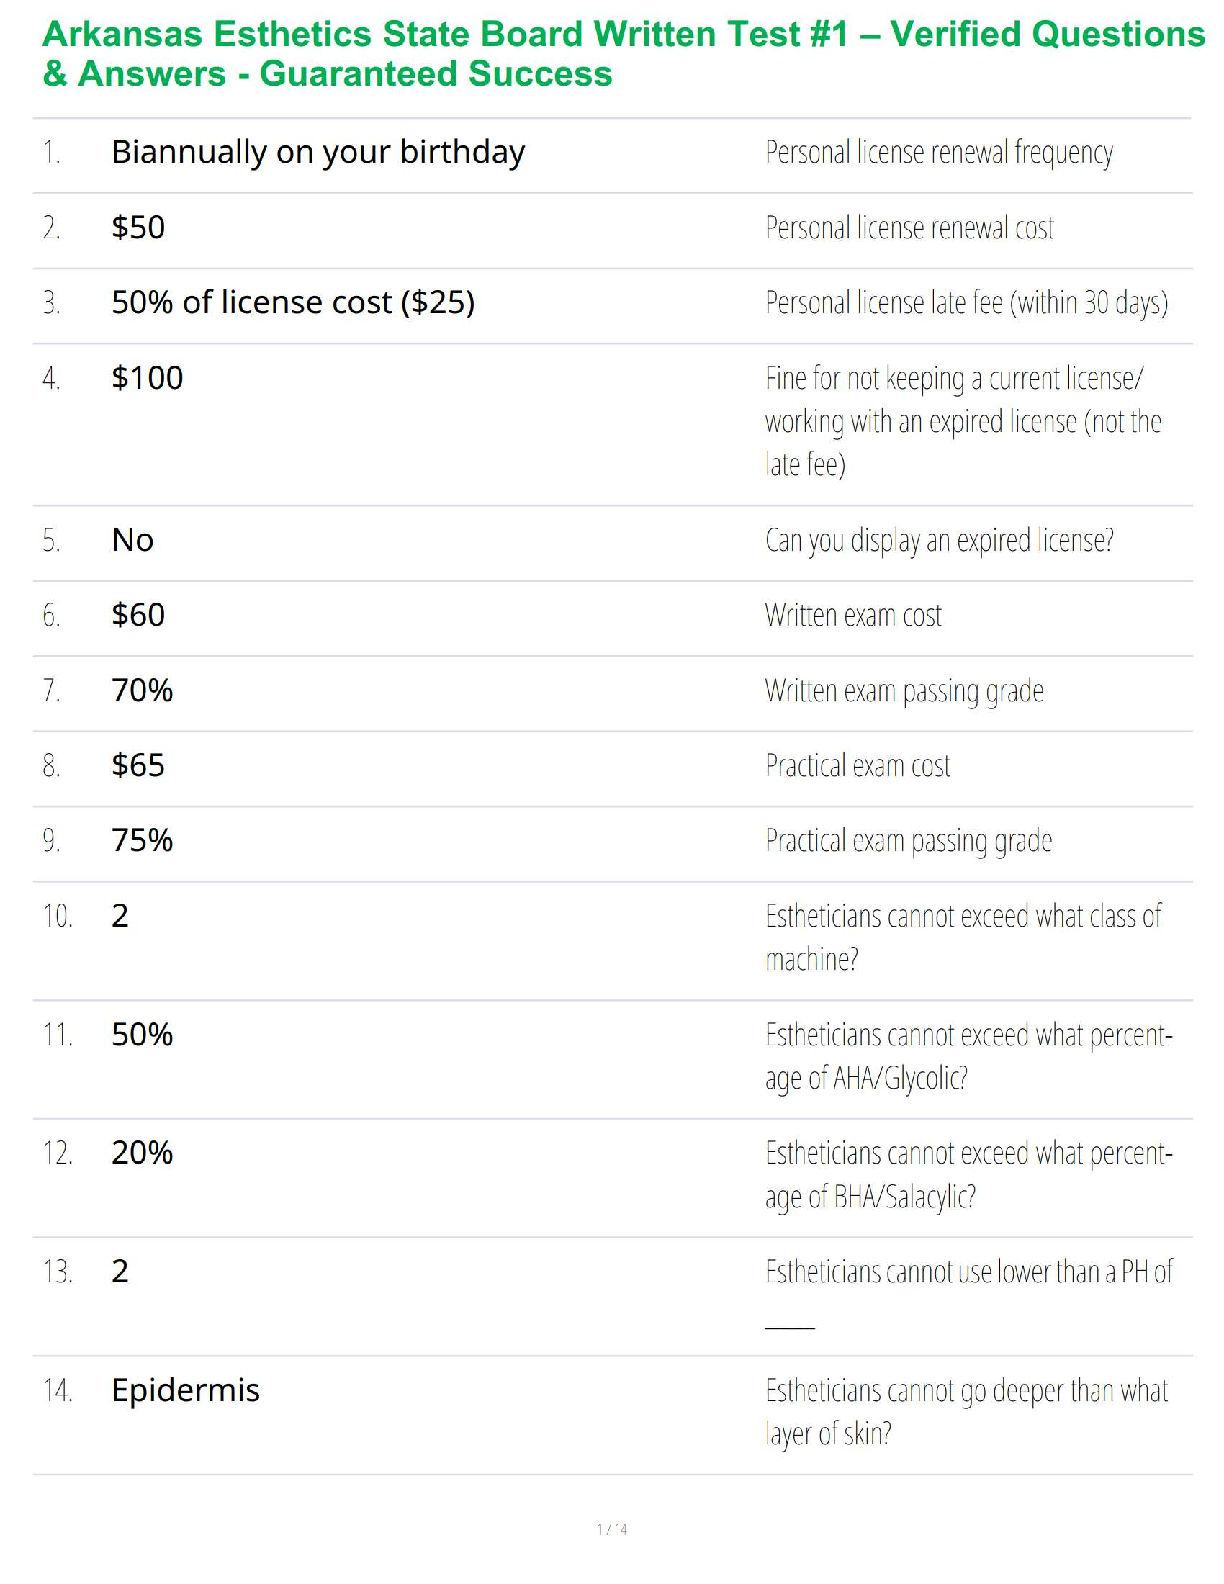Click the "Written exam passing grade" text
Viewport: 1224px width, 1584px height.
tap(904, 691)
